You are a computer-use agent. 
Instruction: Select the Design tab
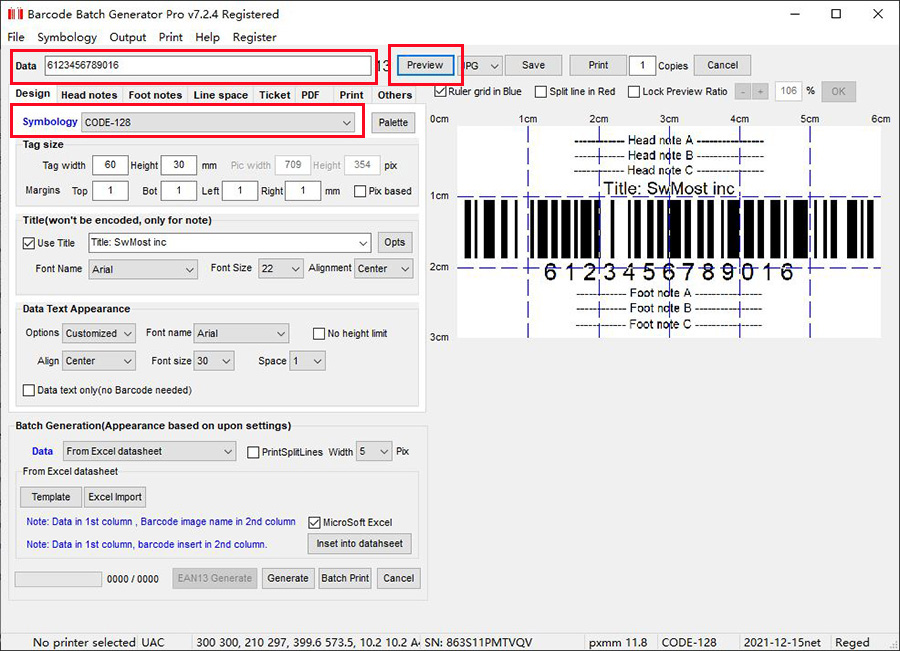(x=33, y=94)
